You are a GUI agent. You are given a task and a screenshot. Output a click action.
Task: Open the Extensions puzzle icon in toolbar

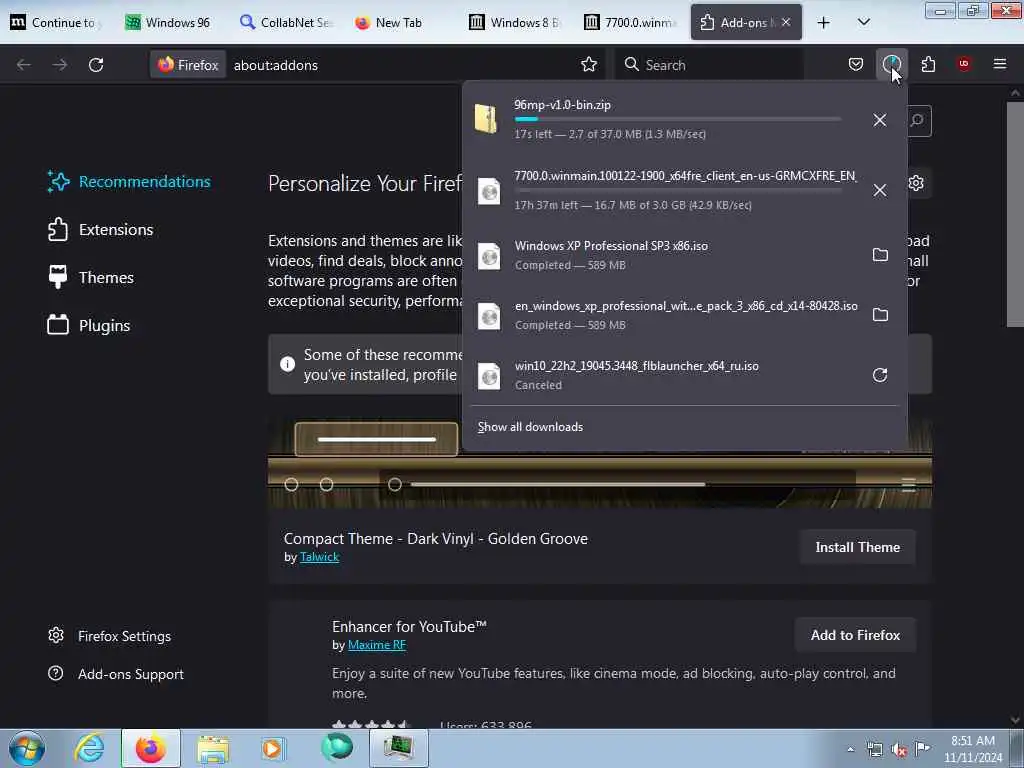click(x=928, y=64)
